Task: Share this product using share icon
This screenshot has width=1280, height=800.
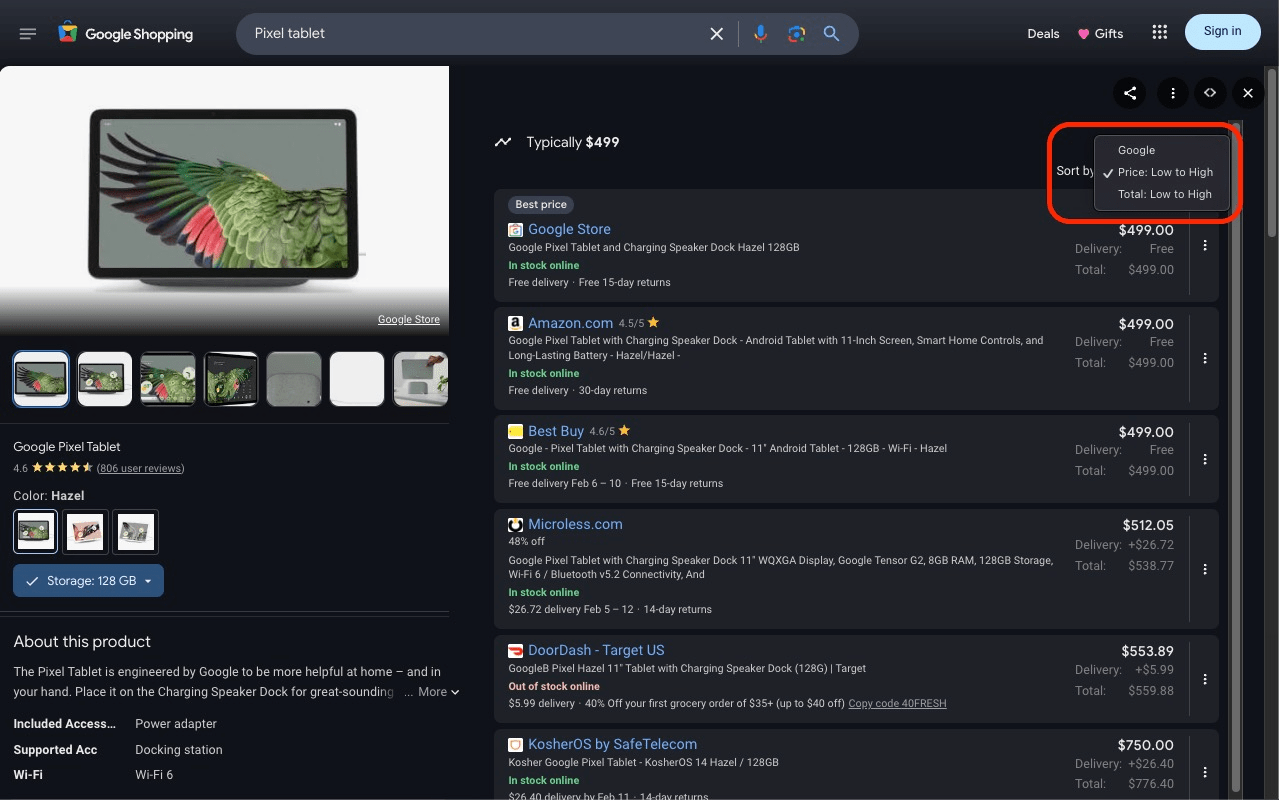Action: coord(1130,93)
